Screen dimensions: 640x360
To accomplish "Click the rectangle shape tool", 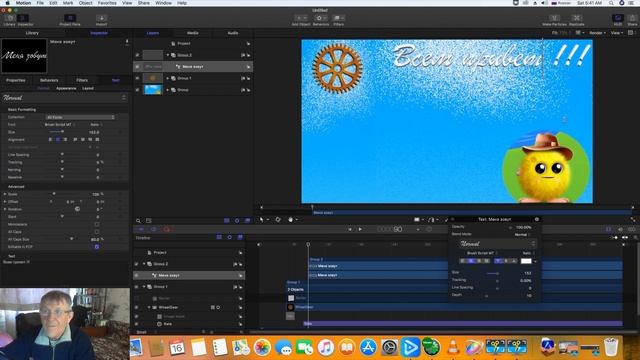I will pyautogui.click(x=417, y=220).
